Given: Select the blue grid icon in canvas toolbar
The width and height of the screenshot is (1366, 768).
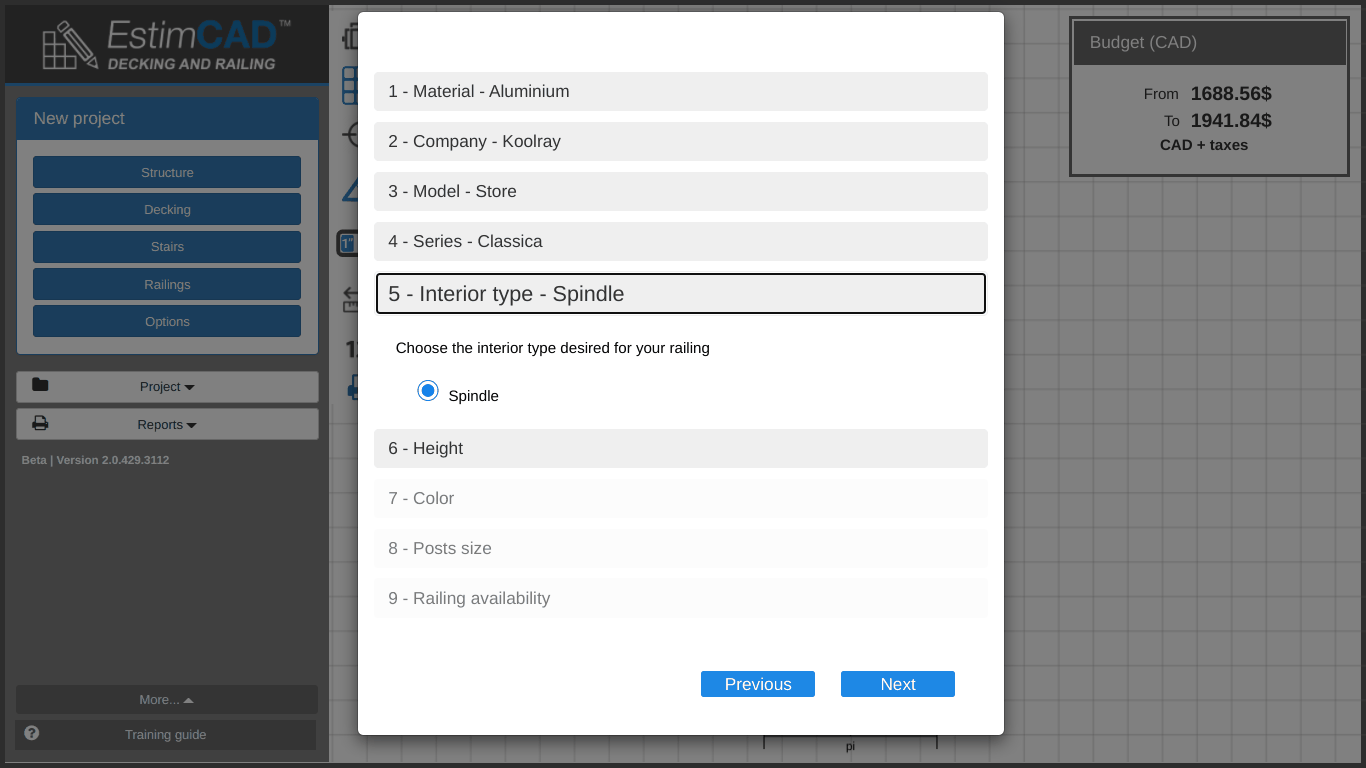Looking at the screenshot, I should 349,86.
